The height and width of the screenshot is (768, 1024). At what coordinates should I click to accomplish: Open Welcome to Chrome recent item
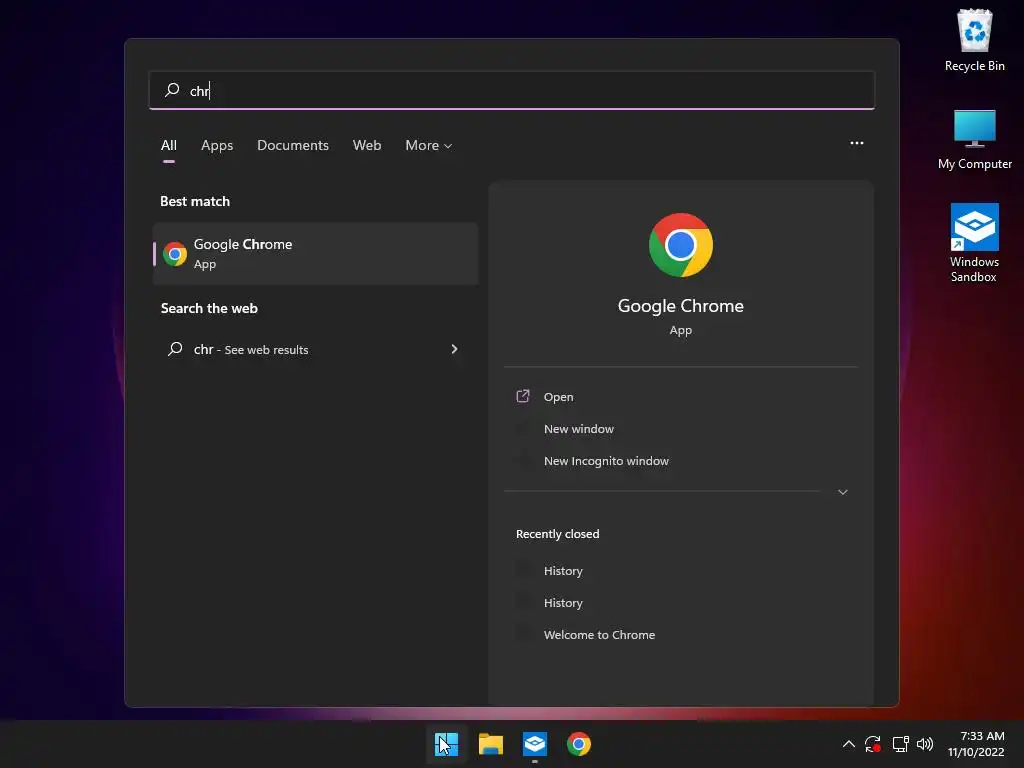[x=599, y=635]
